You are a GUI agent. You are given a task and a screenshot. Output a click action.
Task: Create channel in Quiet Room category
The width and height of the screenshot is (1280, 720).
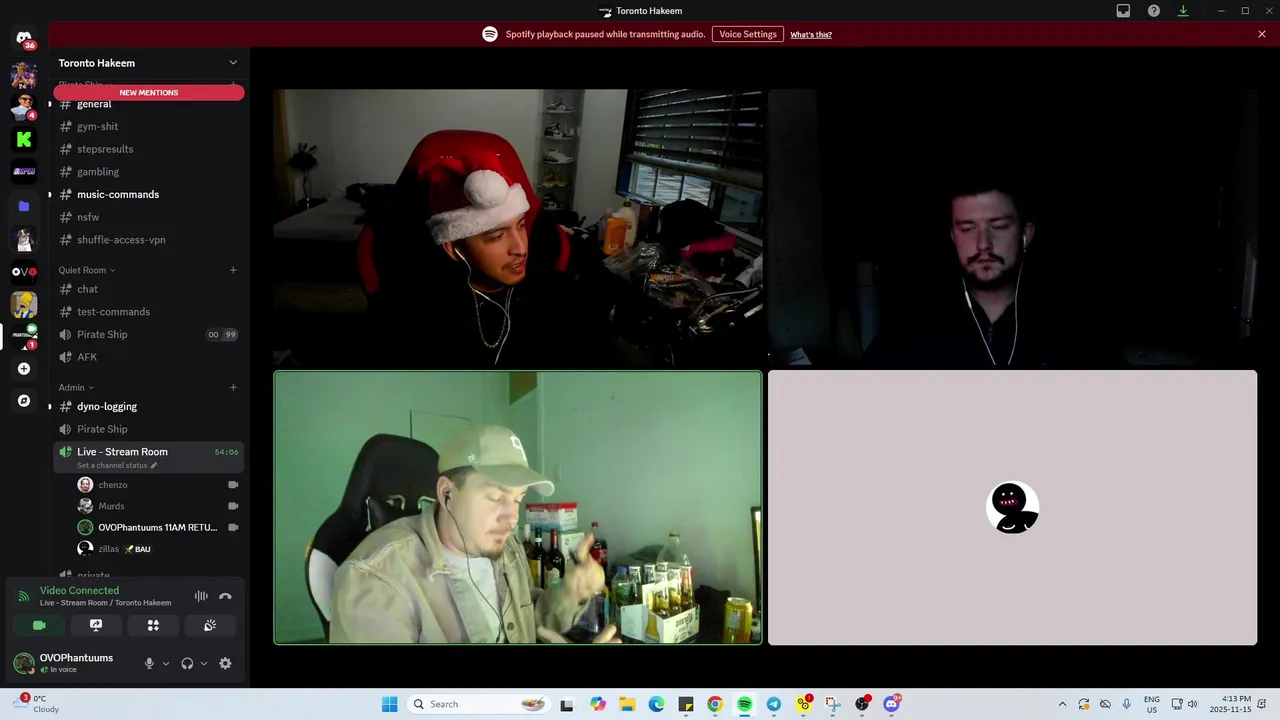(x=233, y=270)
